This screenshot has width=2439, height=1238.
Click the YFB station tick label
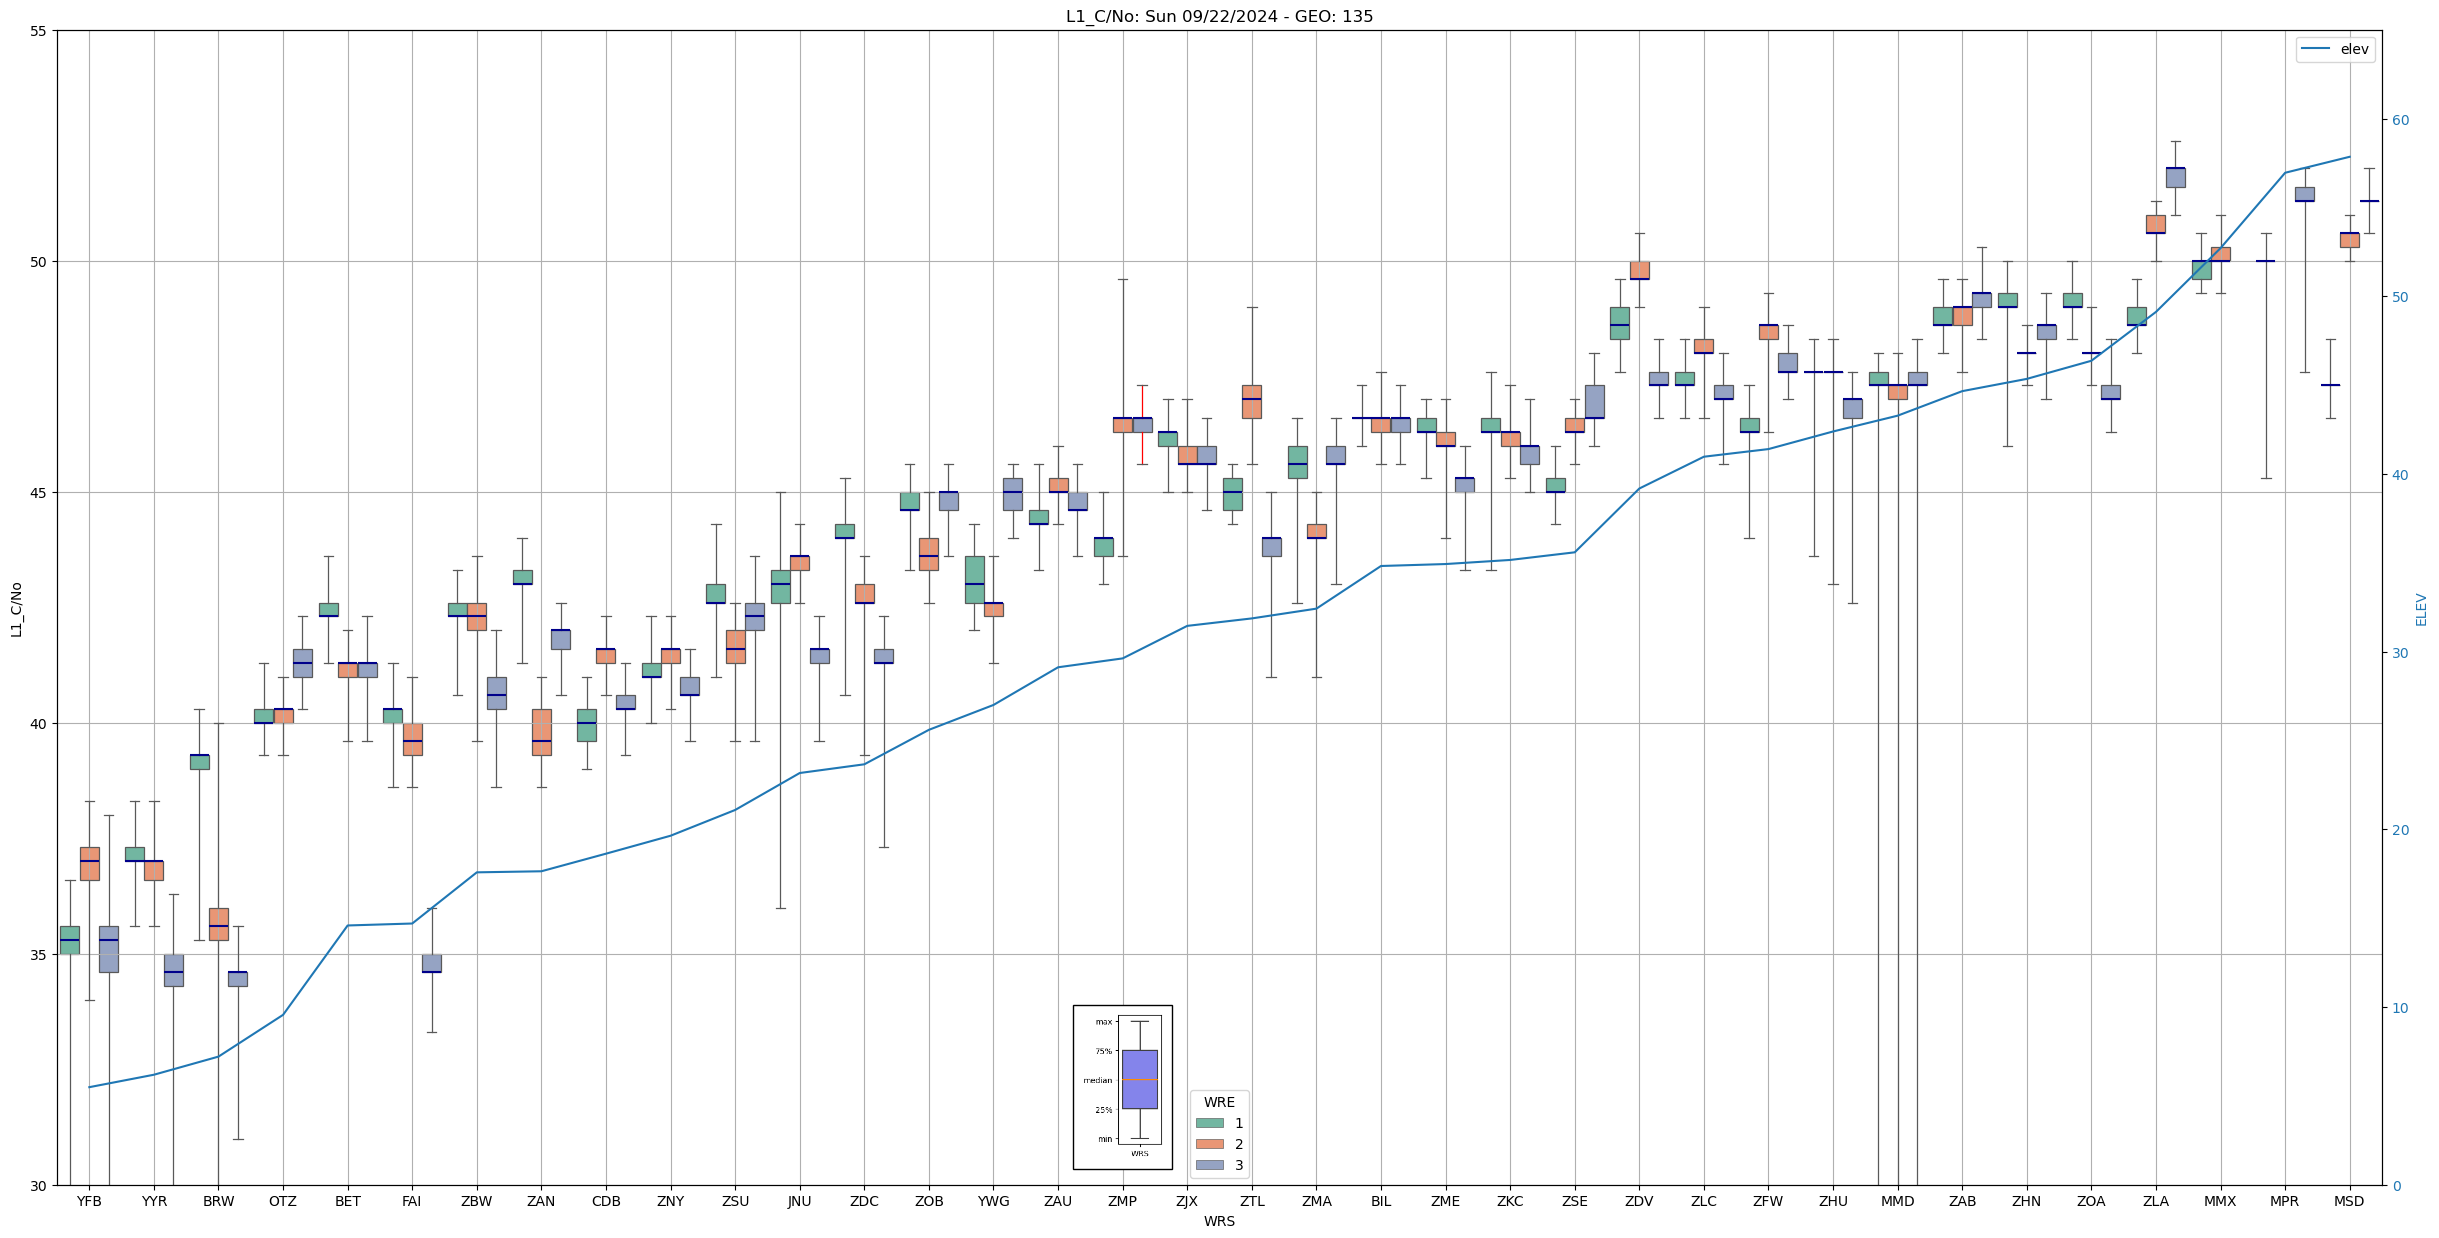point(89,1201)
